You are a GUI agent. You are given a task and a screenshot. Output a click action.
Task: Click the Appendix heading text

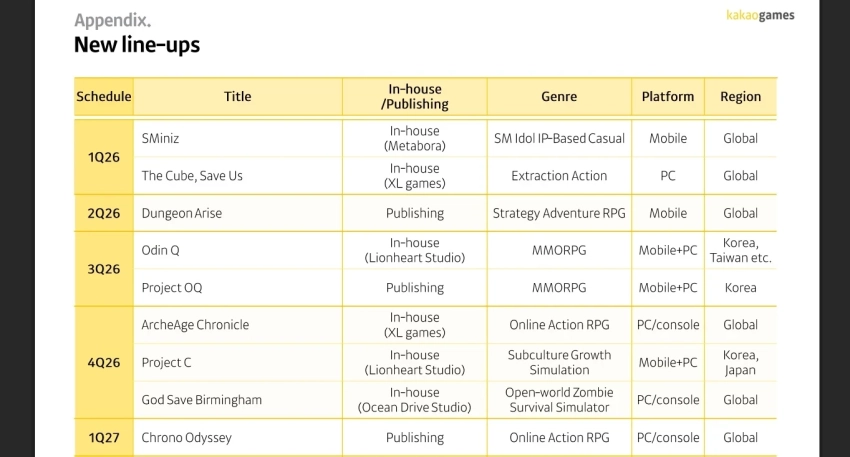[113, 20]
